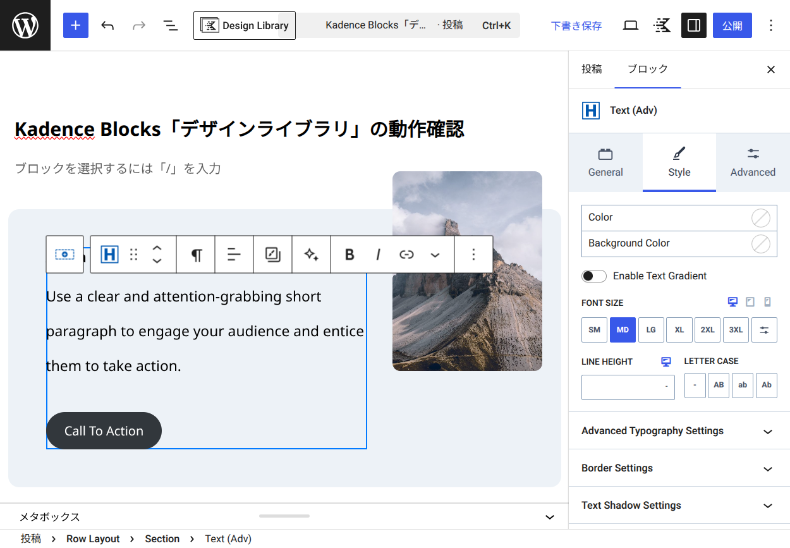Choose XL font size

coord(679,330)
